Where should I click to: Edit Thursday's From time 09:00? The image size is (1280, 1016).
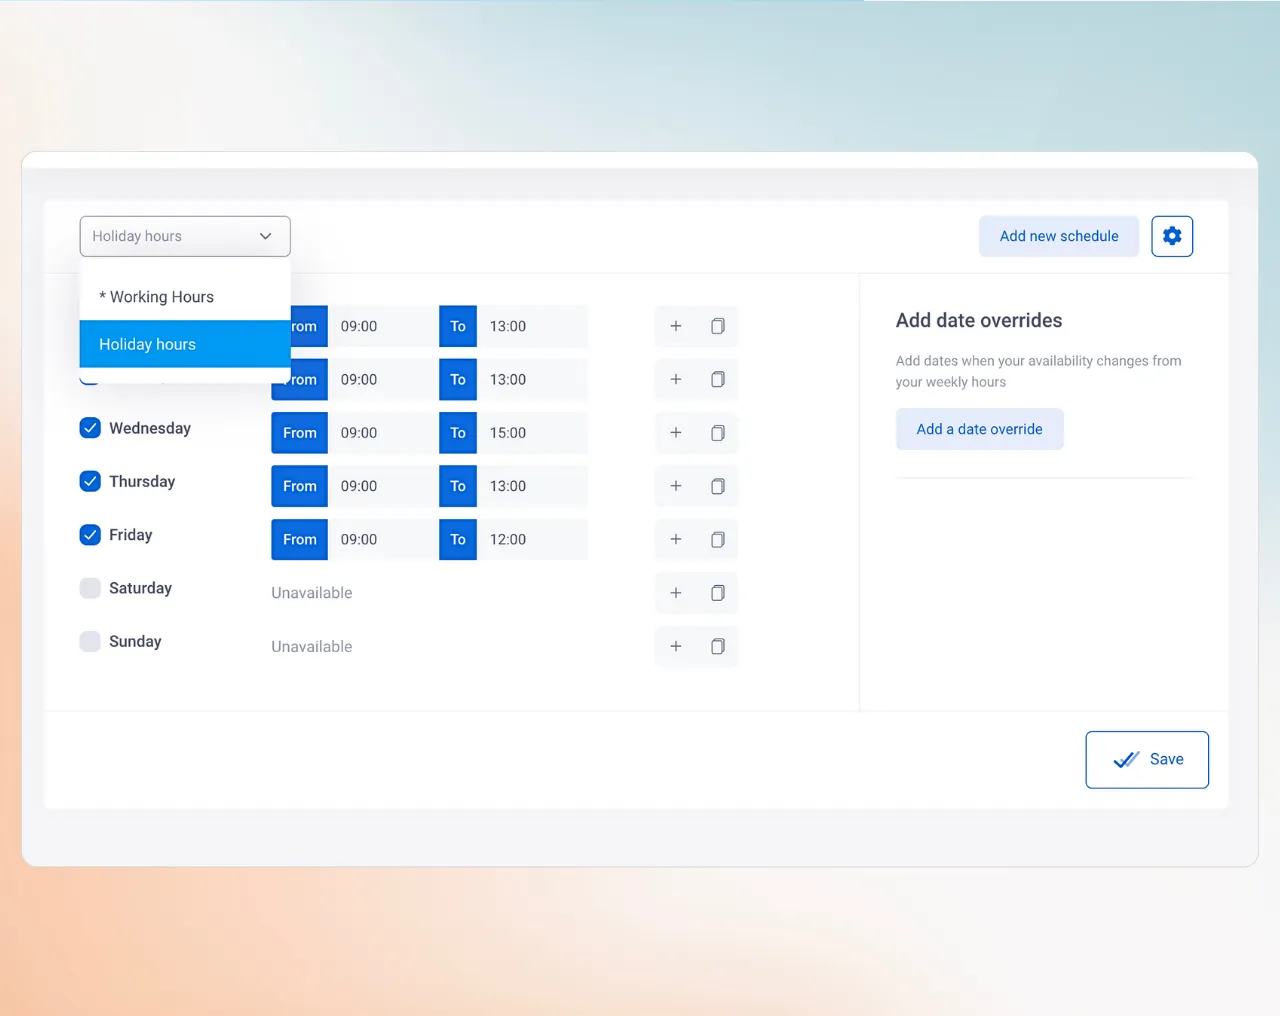(383, 486)
